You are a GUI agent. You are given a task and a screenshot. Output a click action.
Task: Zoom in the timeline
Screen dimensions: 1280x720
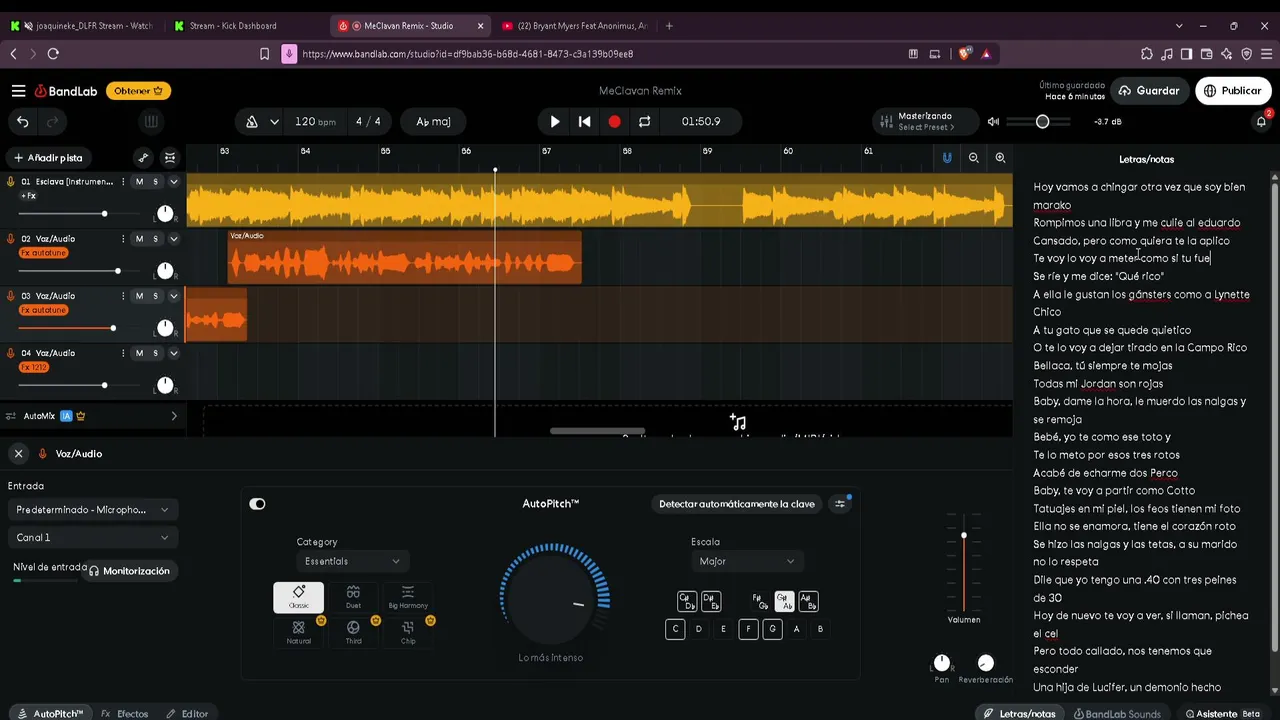click(x=1000, y=158)
